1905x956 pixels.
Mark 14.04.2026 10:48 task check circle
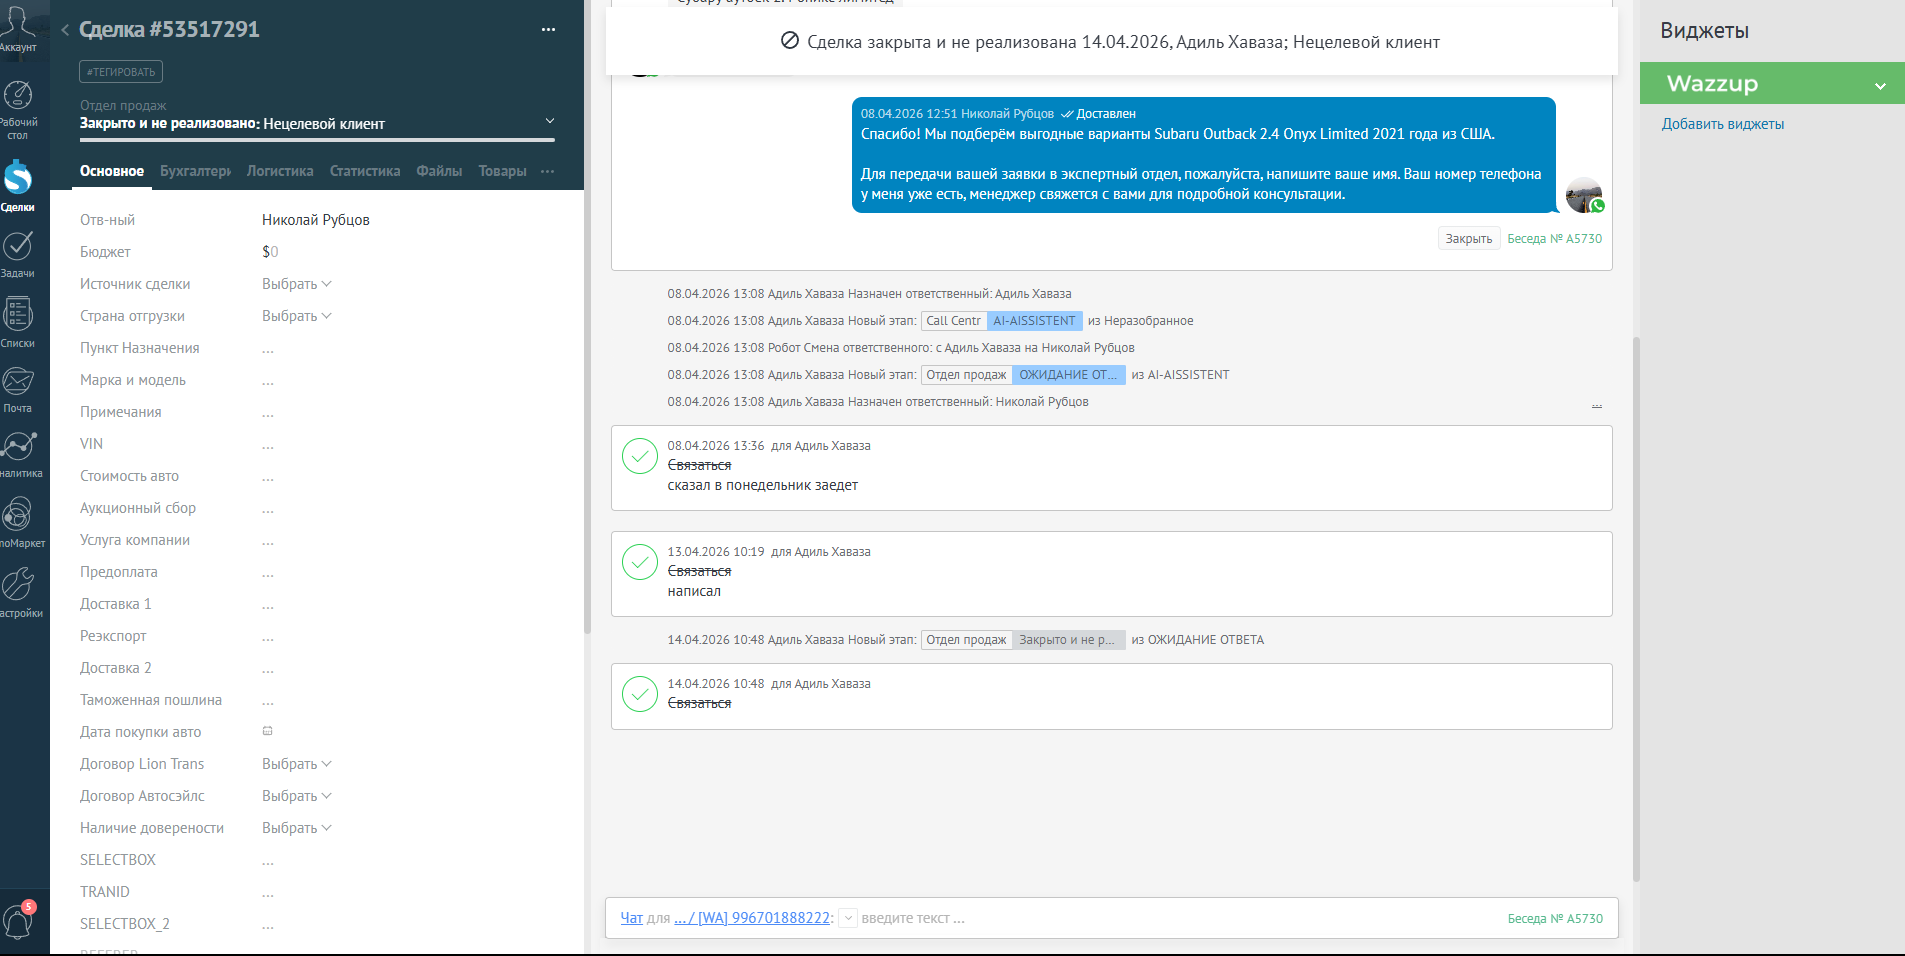[640, 694]
